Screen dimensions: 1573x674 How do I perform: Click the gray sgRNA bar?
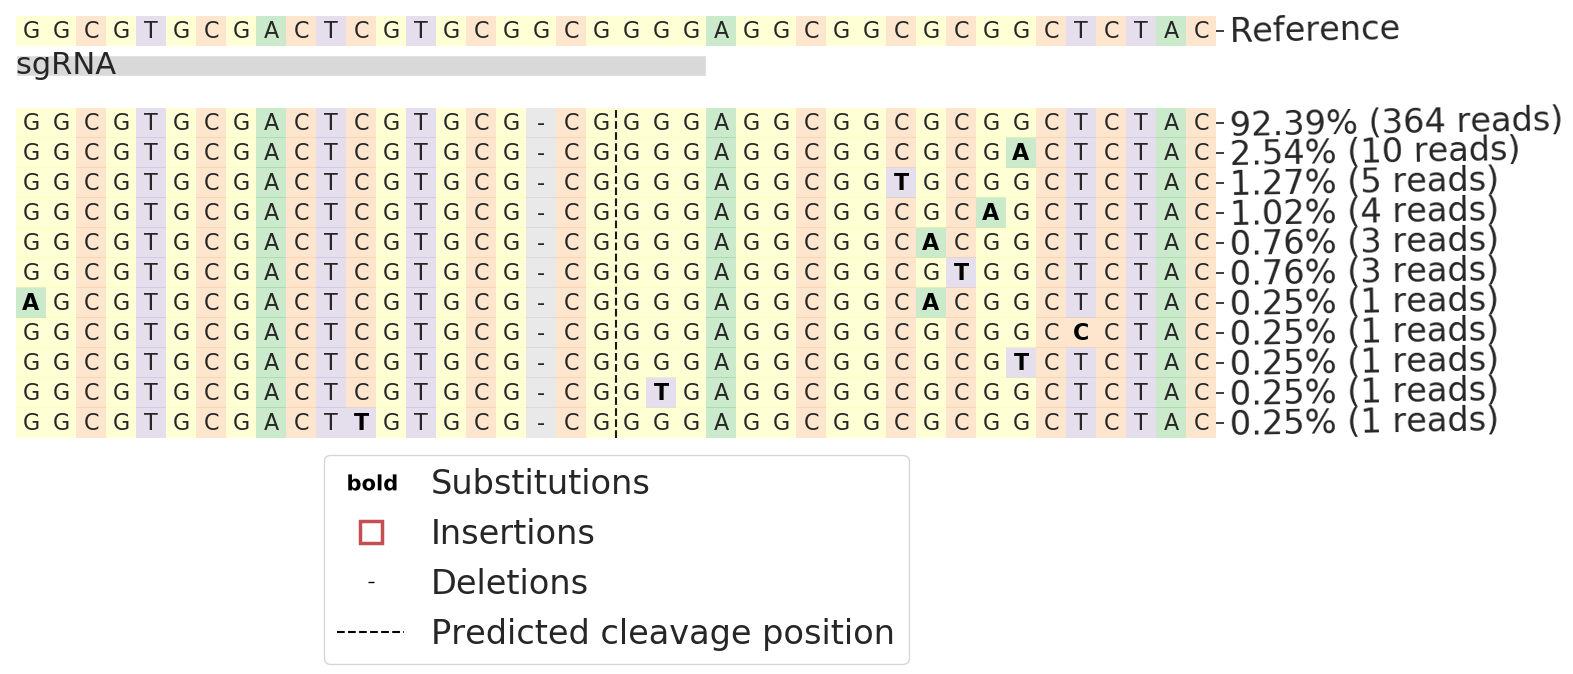point(361,66)
